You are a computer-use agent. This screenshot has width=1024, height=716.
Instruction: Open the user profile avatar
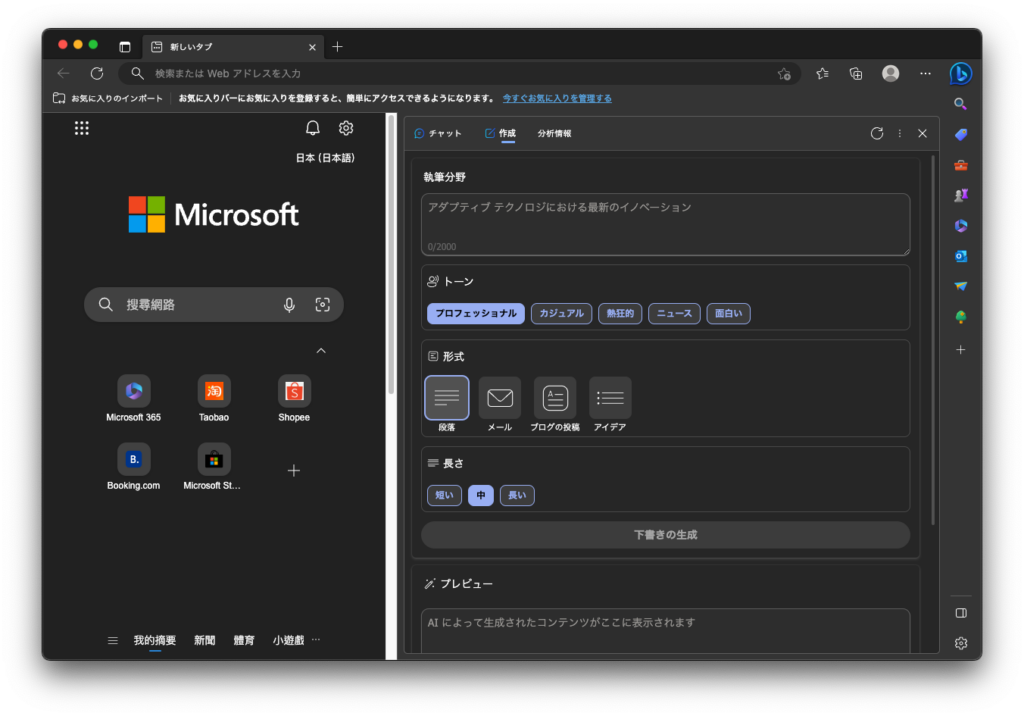coord(890,73)
